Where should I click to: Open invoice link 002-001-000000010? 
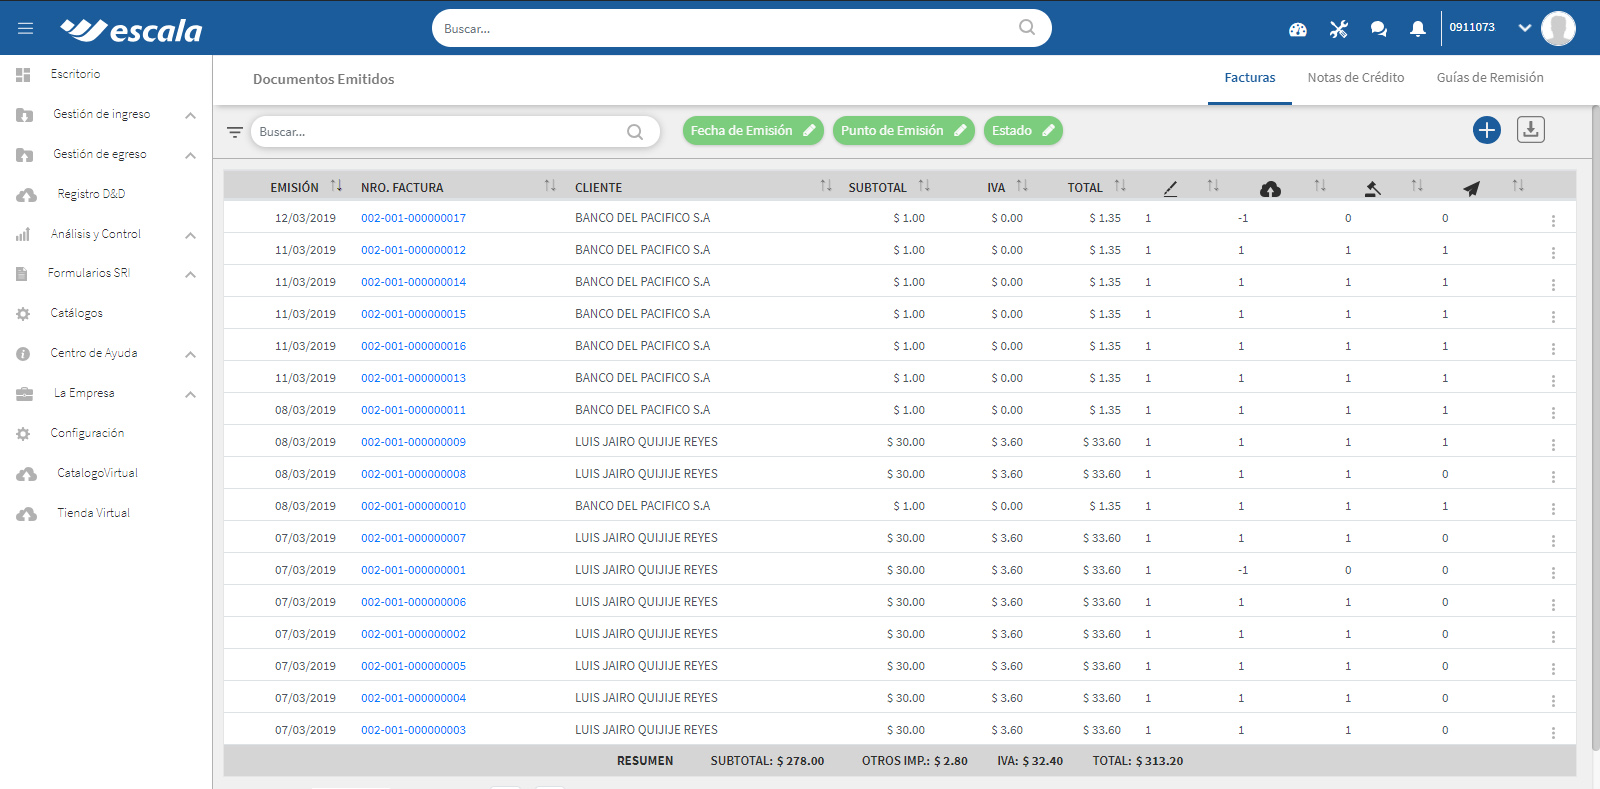coord(413,506)
